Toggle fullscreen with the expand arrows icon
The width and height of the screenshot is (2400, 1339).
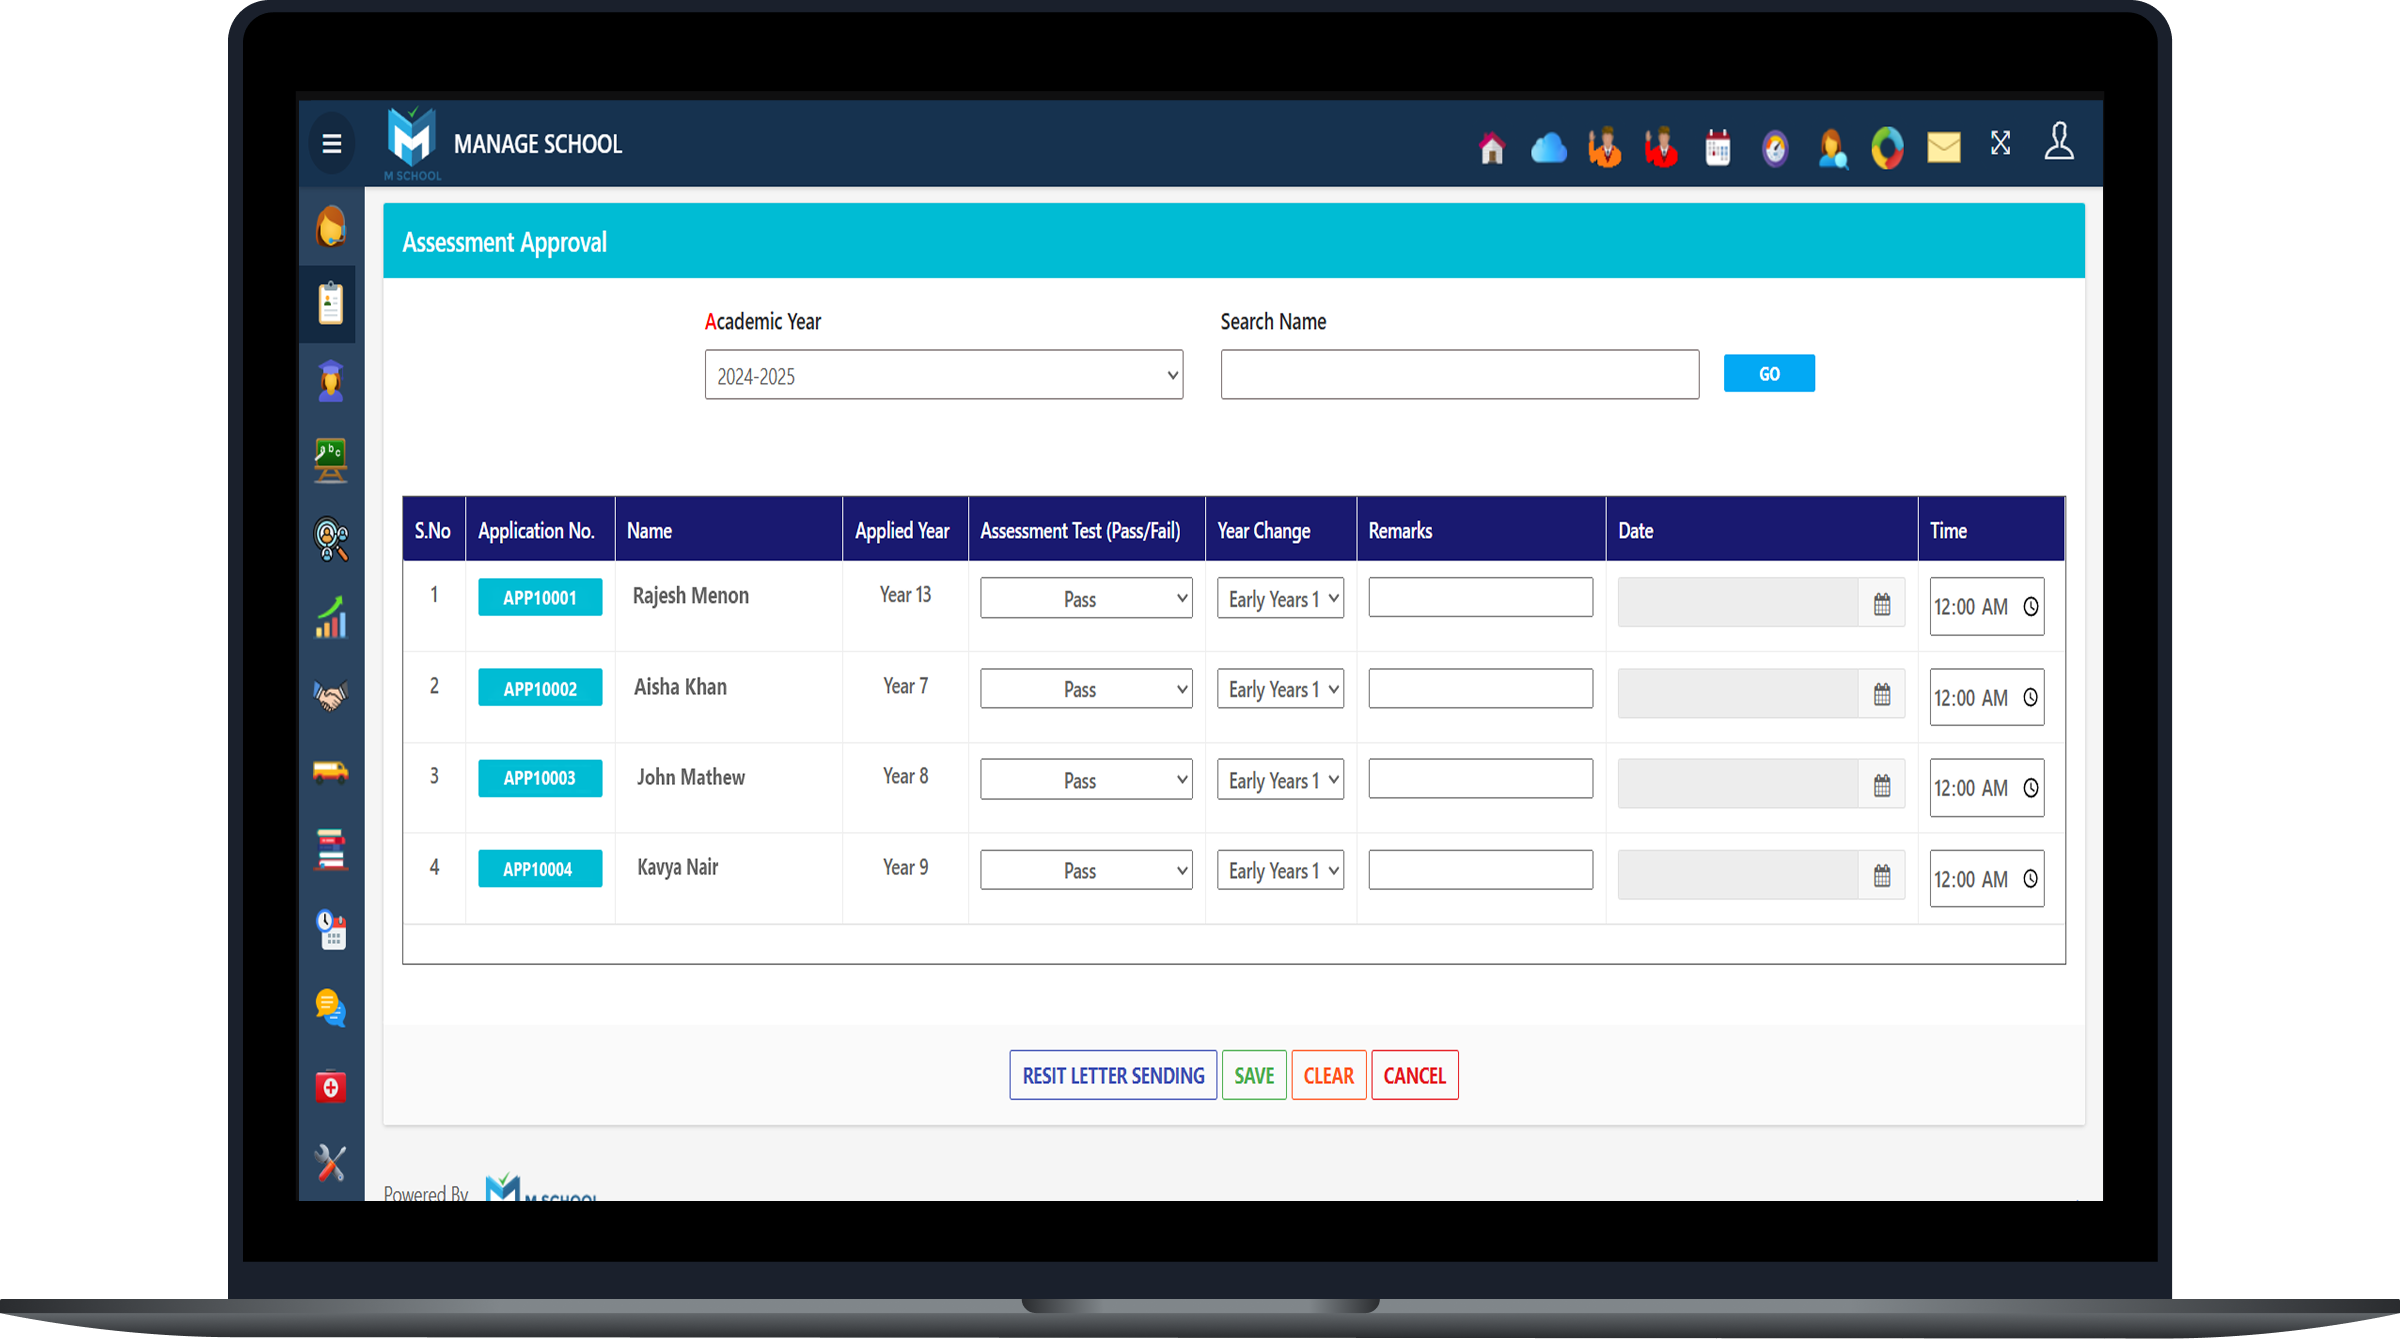point(2000,143)
